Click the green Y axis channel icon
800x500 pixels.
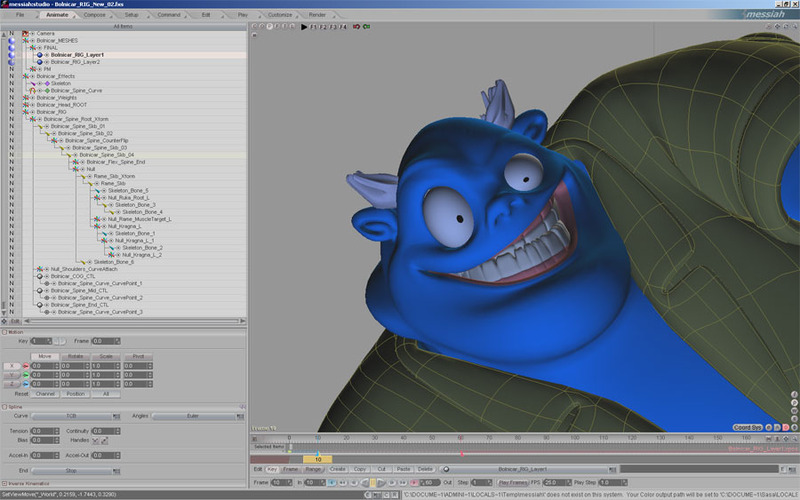click(x=24, y=376)
